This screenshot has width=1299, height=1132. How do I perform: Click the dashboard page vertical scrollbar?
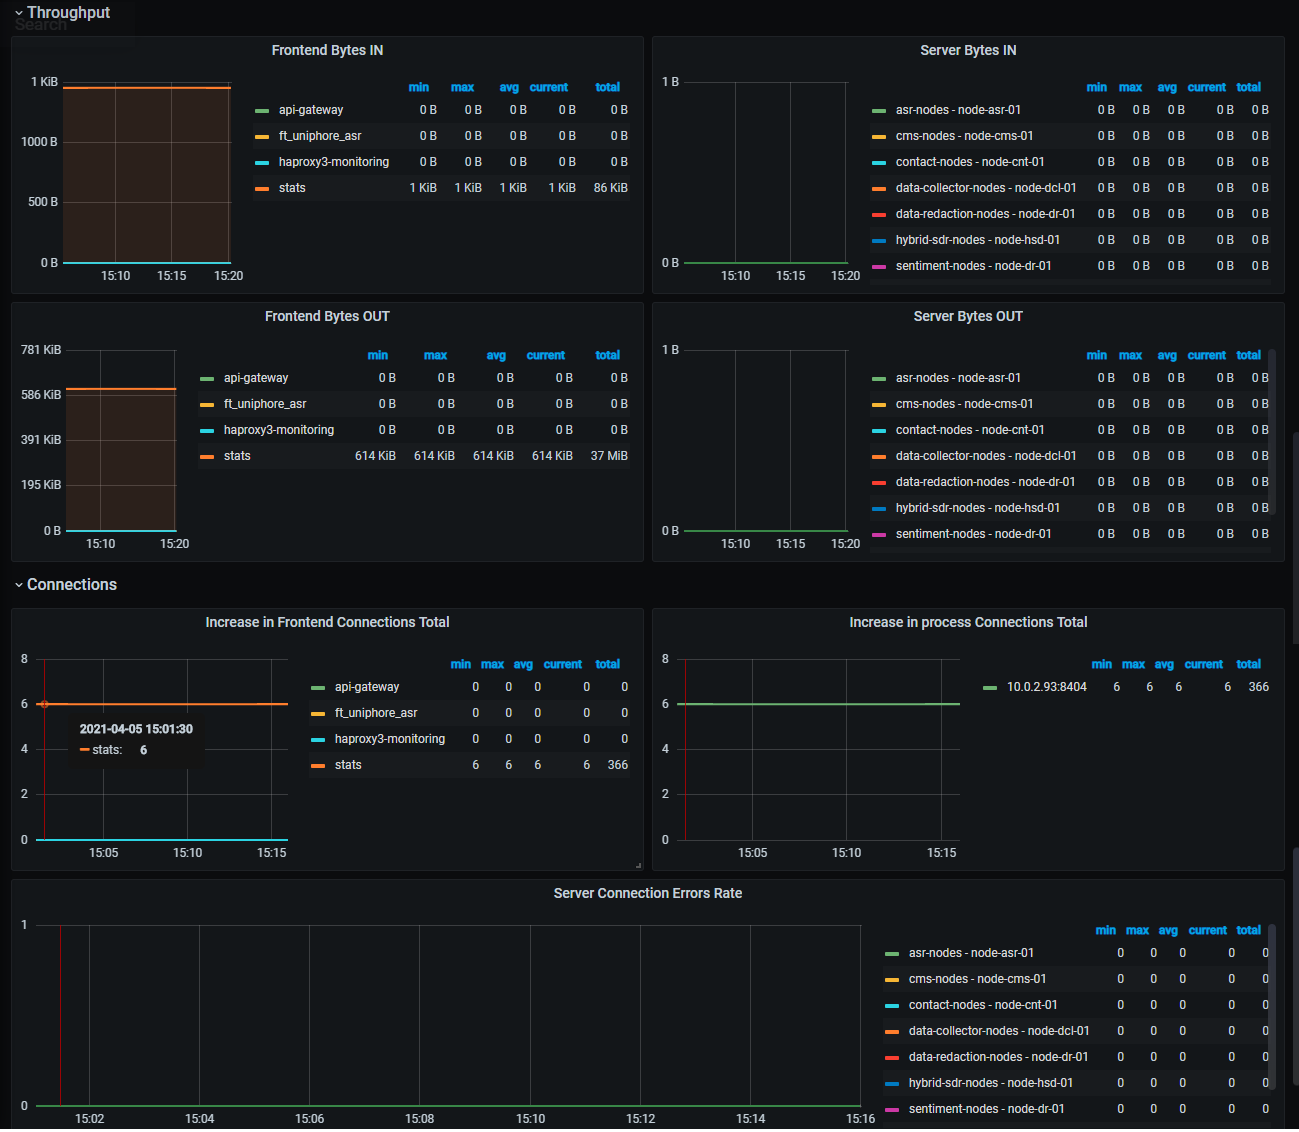coord(1295,538)
